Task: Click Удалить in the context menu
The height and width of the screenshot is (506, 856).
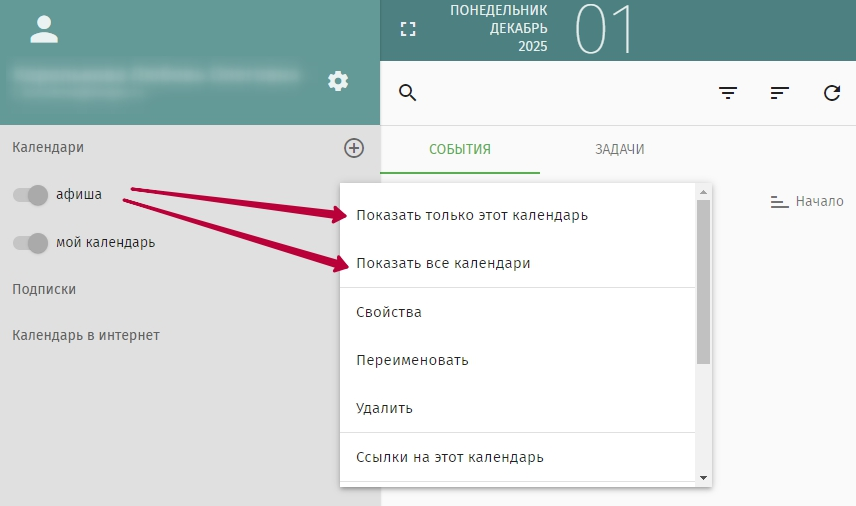Action: 385,408
